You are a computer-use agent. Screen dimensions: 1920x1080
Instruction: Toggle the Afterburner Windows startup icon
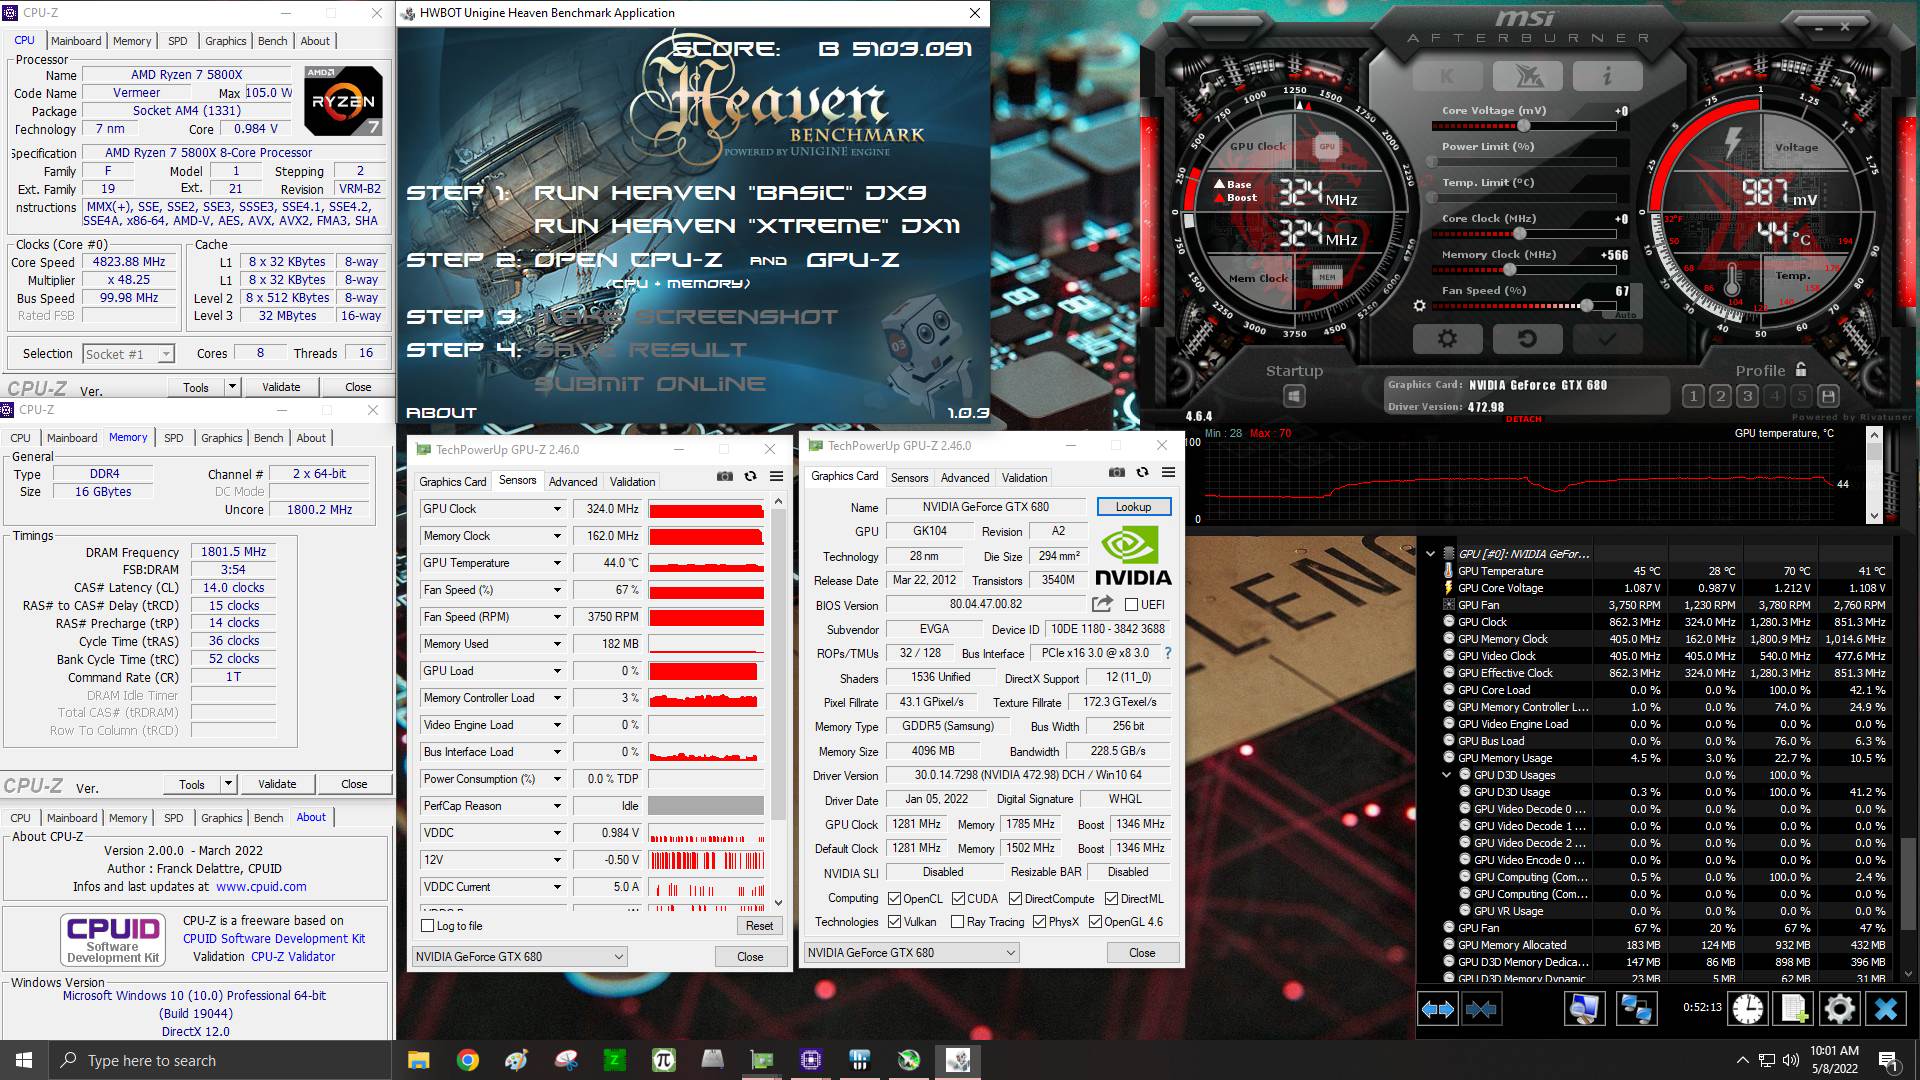click(1294, 396)
